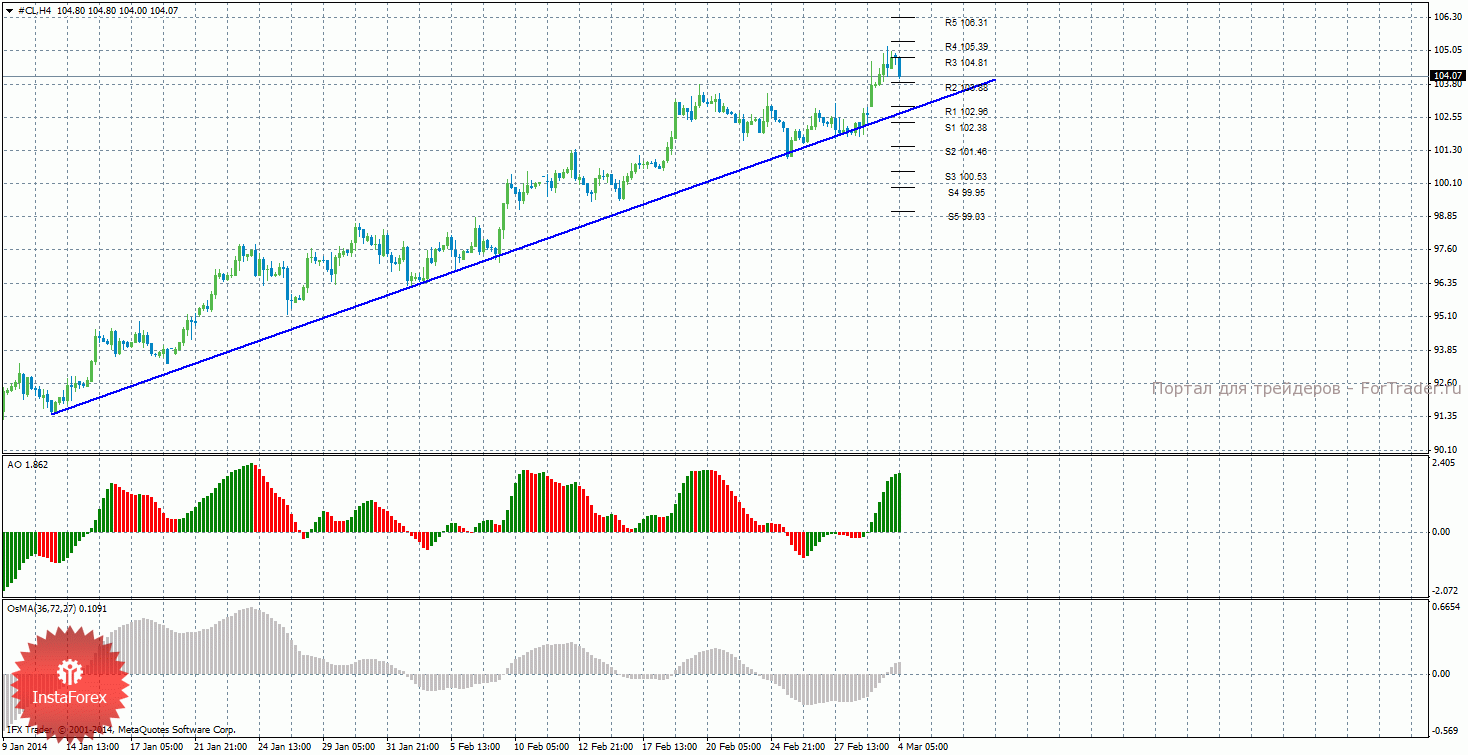The width and height of the screenshot is (1468, 755).
Task: Click the IFX Trader MetaQuotes copyright text
Action: click(x=120, y=731)
